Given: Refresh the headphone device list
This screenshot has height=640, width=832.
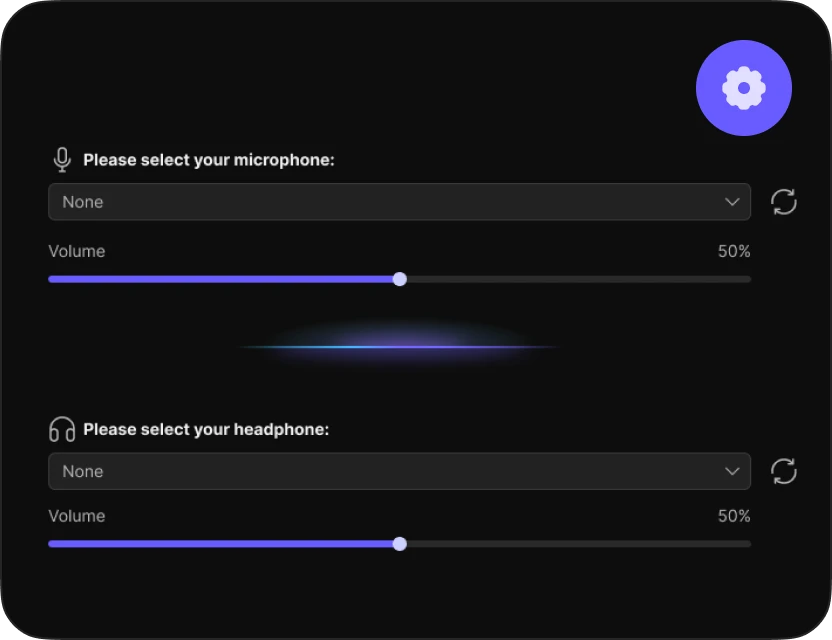Looking at the screenshot, I should tap(784, 471).
